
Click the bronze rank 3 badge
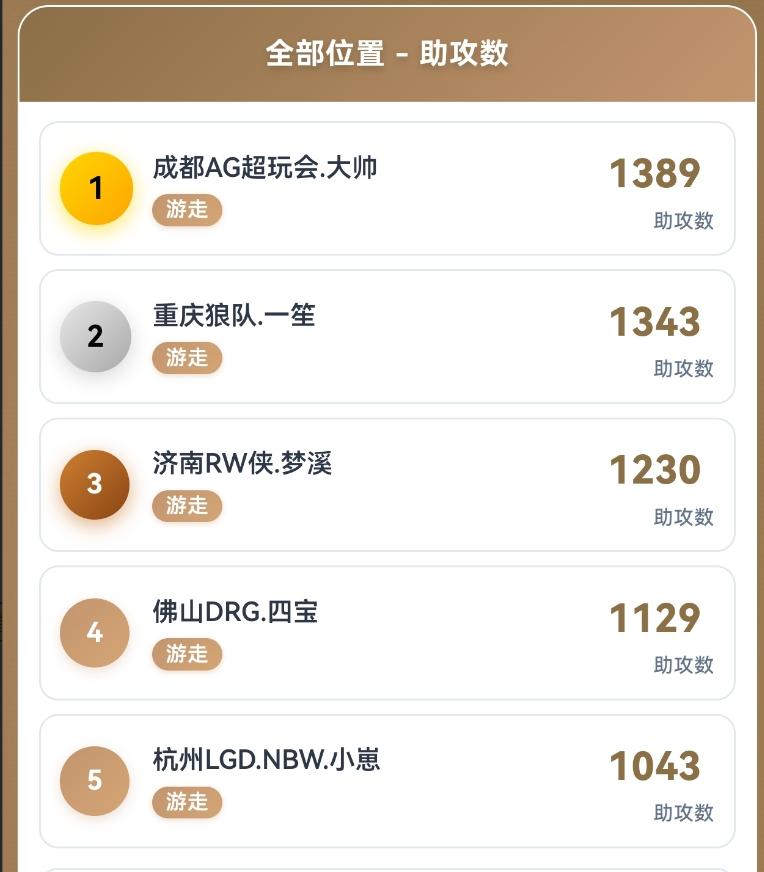(95, 484)
